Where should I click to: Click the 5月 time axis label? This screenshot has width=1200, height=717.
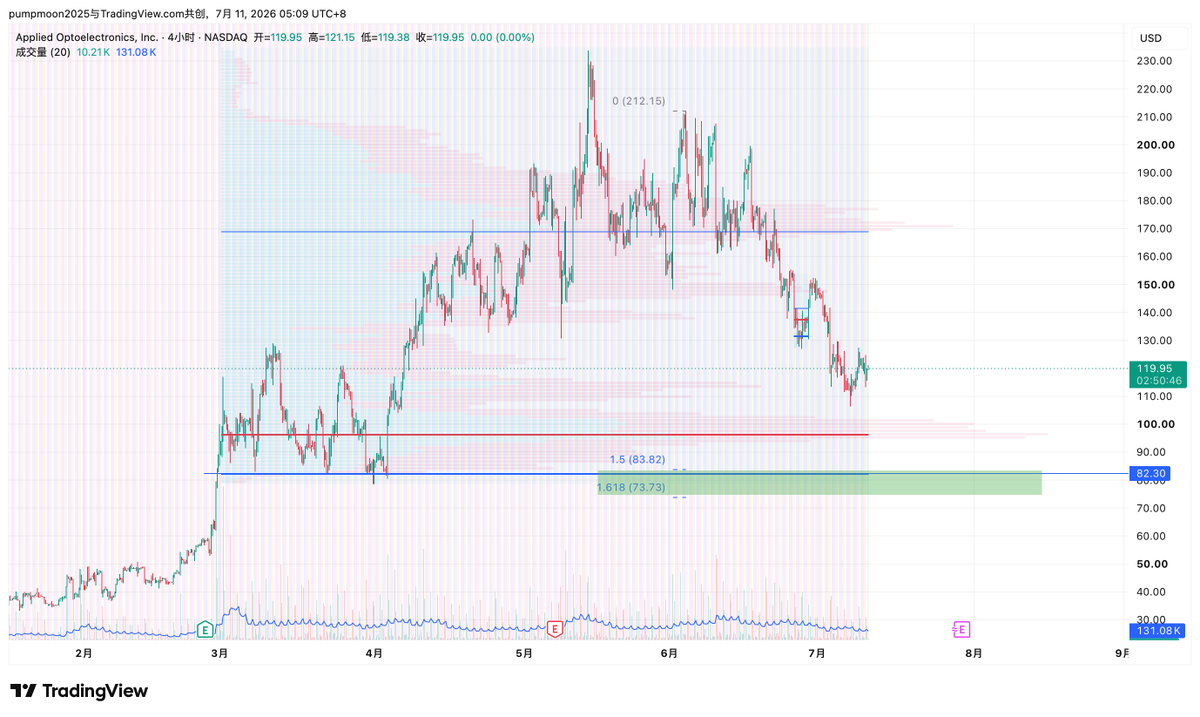tap(524, 653)
